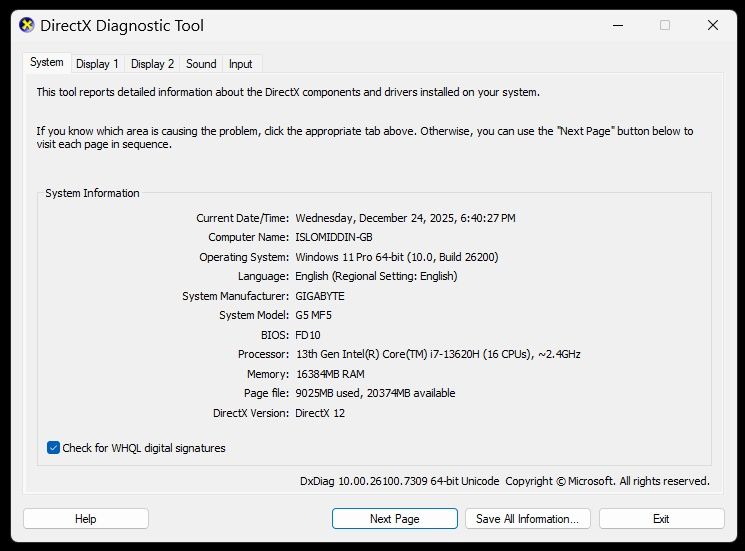Open the Input tab
This screenshot has width=745, height=551.
pos(240,64)
